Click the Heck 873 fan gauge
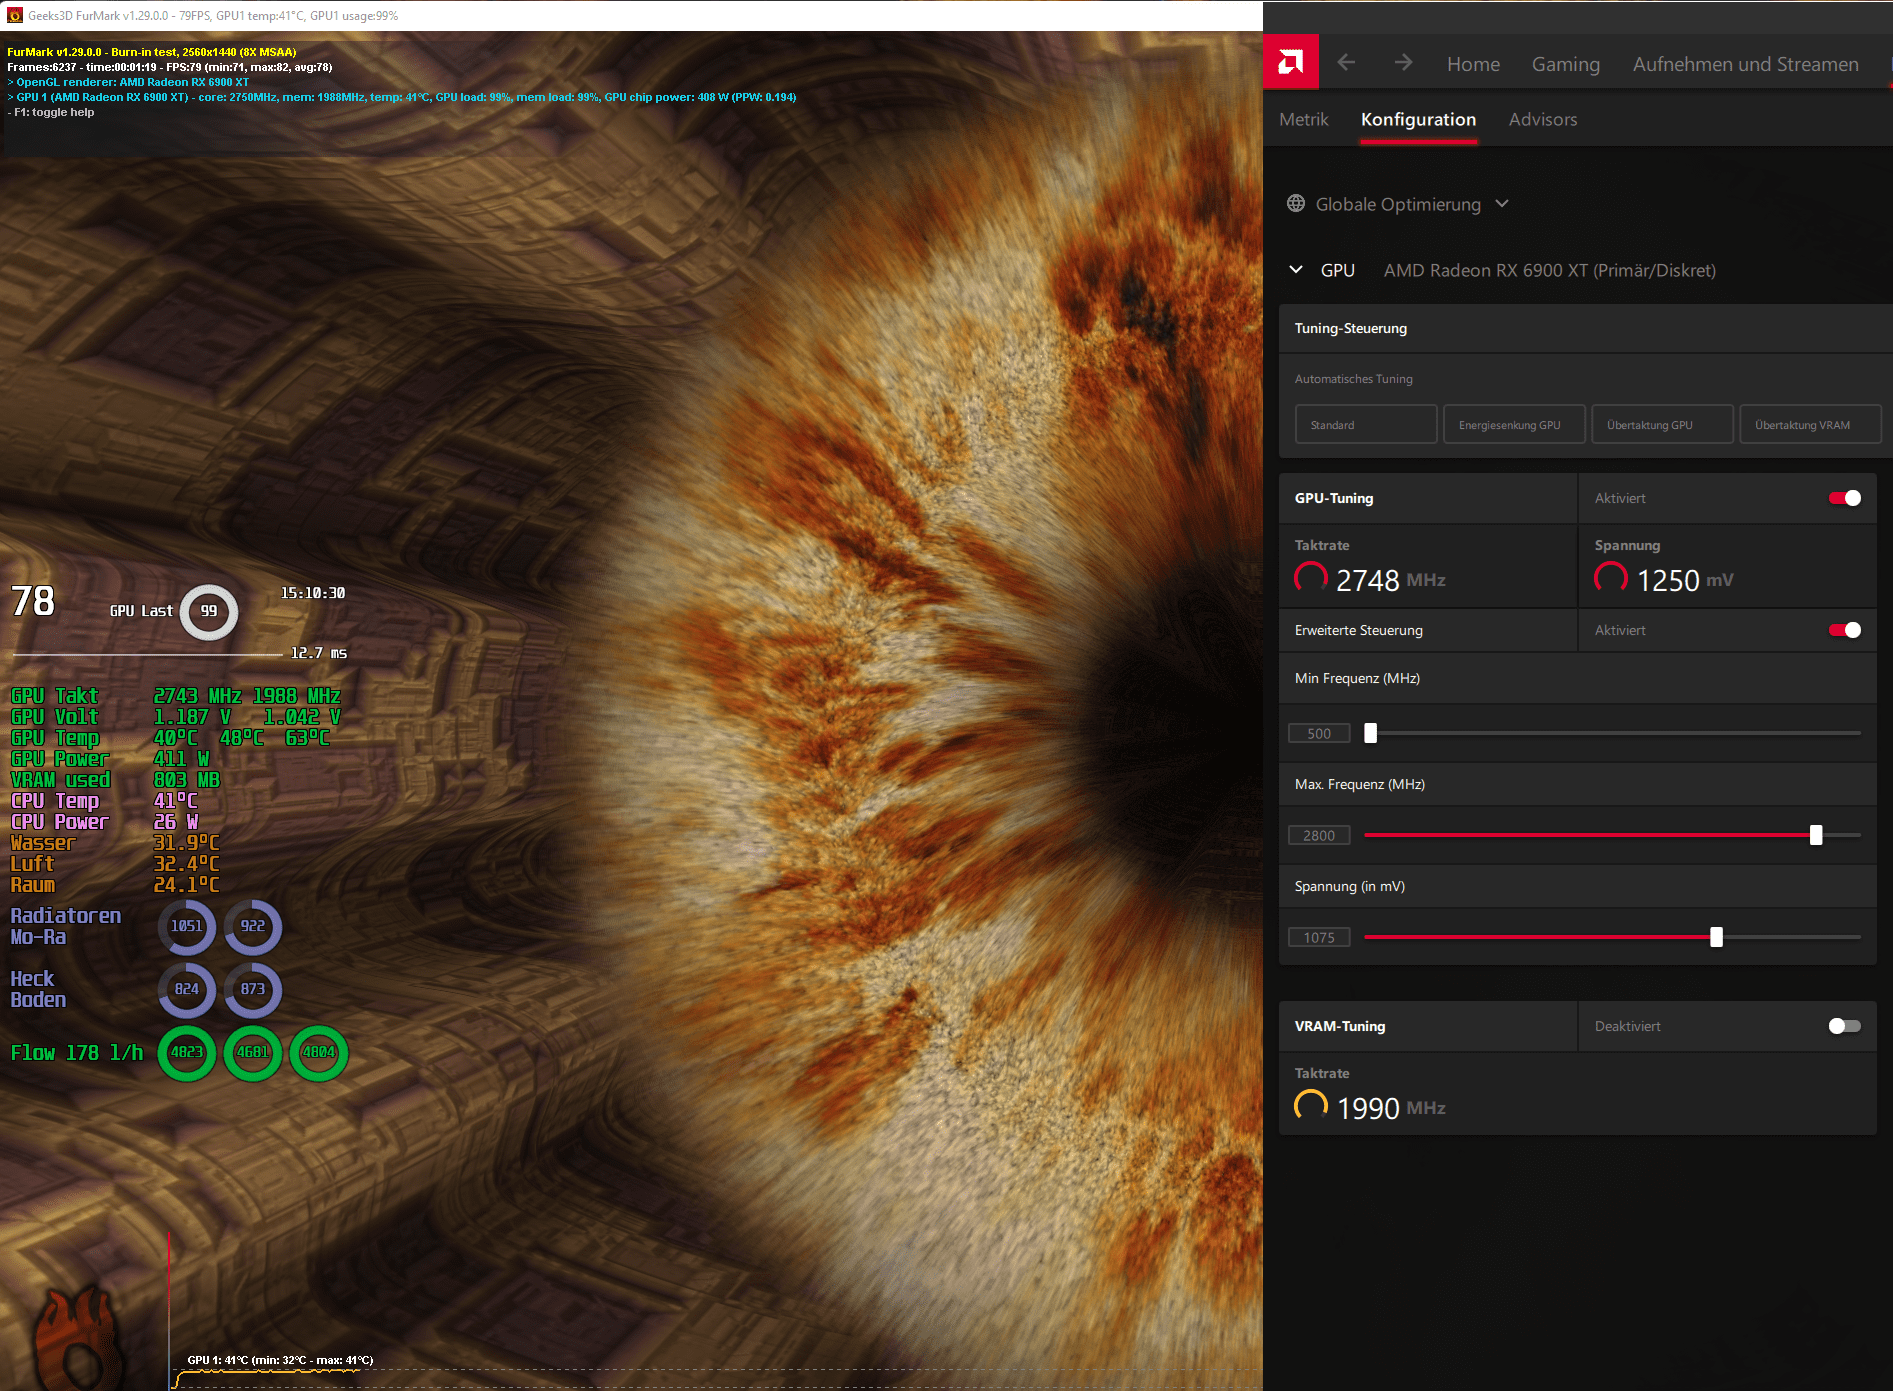This screenshot has width=1893, height=1391. point(253,989)
